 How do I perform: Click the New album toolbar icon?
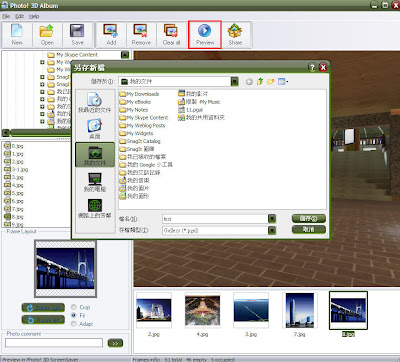[17, 31]
